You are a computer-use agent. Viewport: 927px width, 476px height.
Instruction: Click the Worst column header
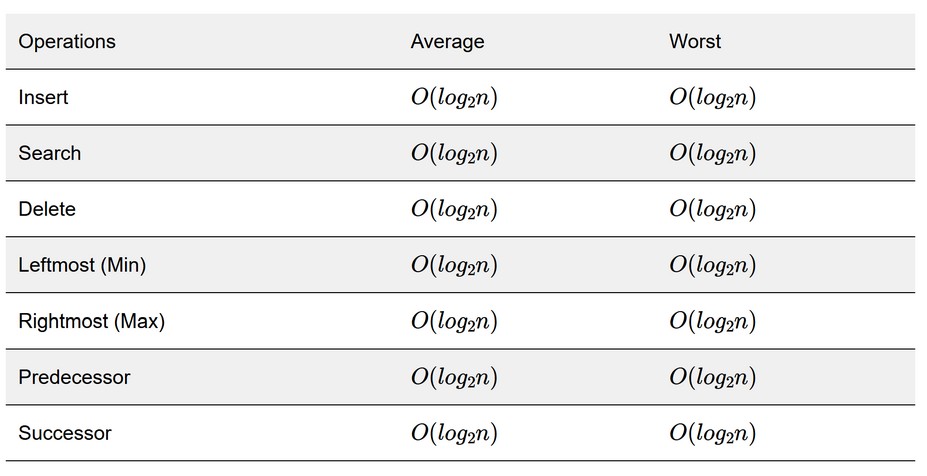click(695, 41)
